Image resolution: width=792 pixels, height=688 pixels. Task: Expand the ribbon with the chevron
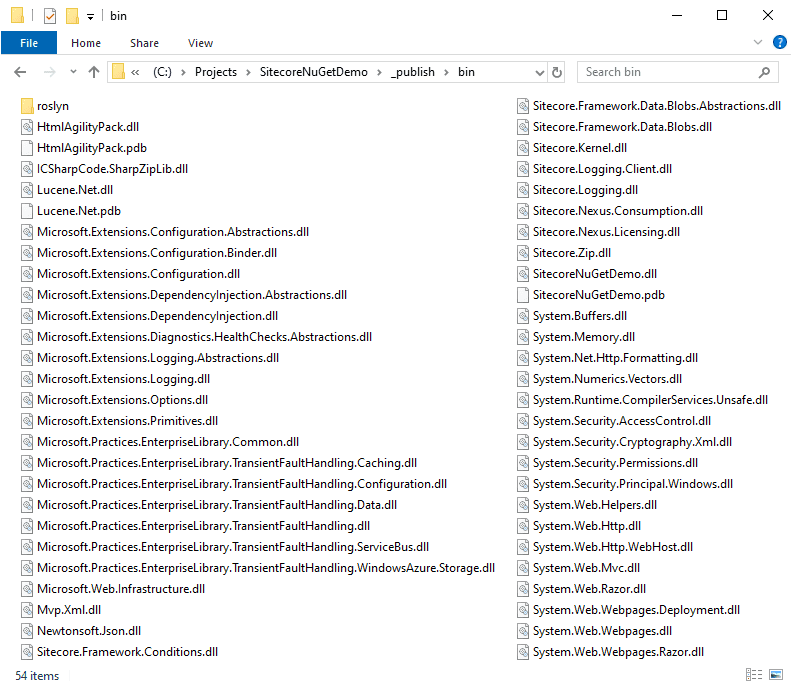757,43
